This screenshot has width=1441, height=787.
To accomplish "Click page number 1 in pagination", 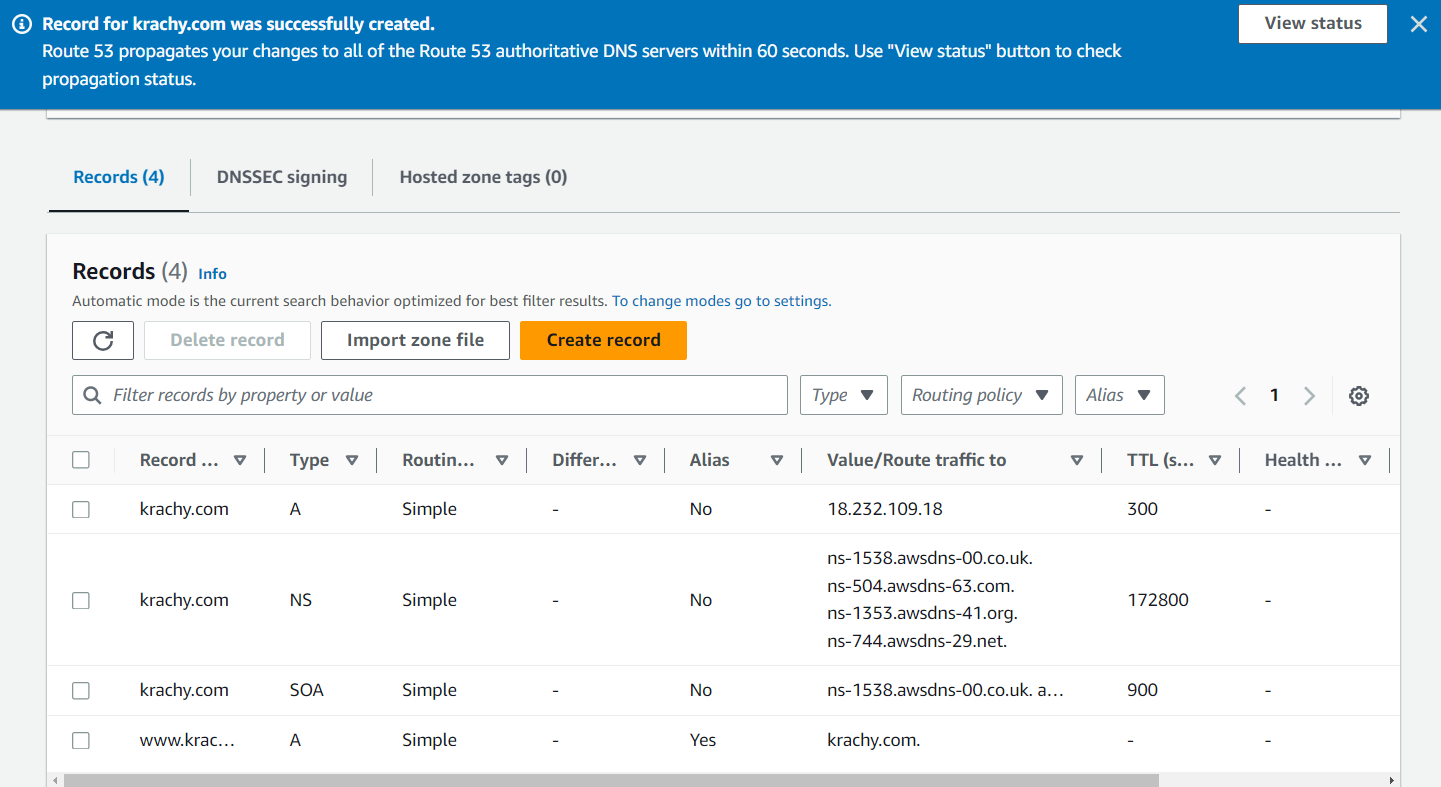I will (1274, 395).
